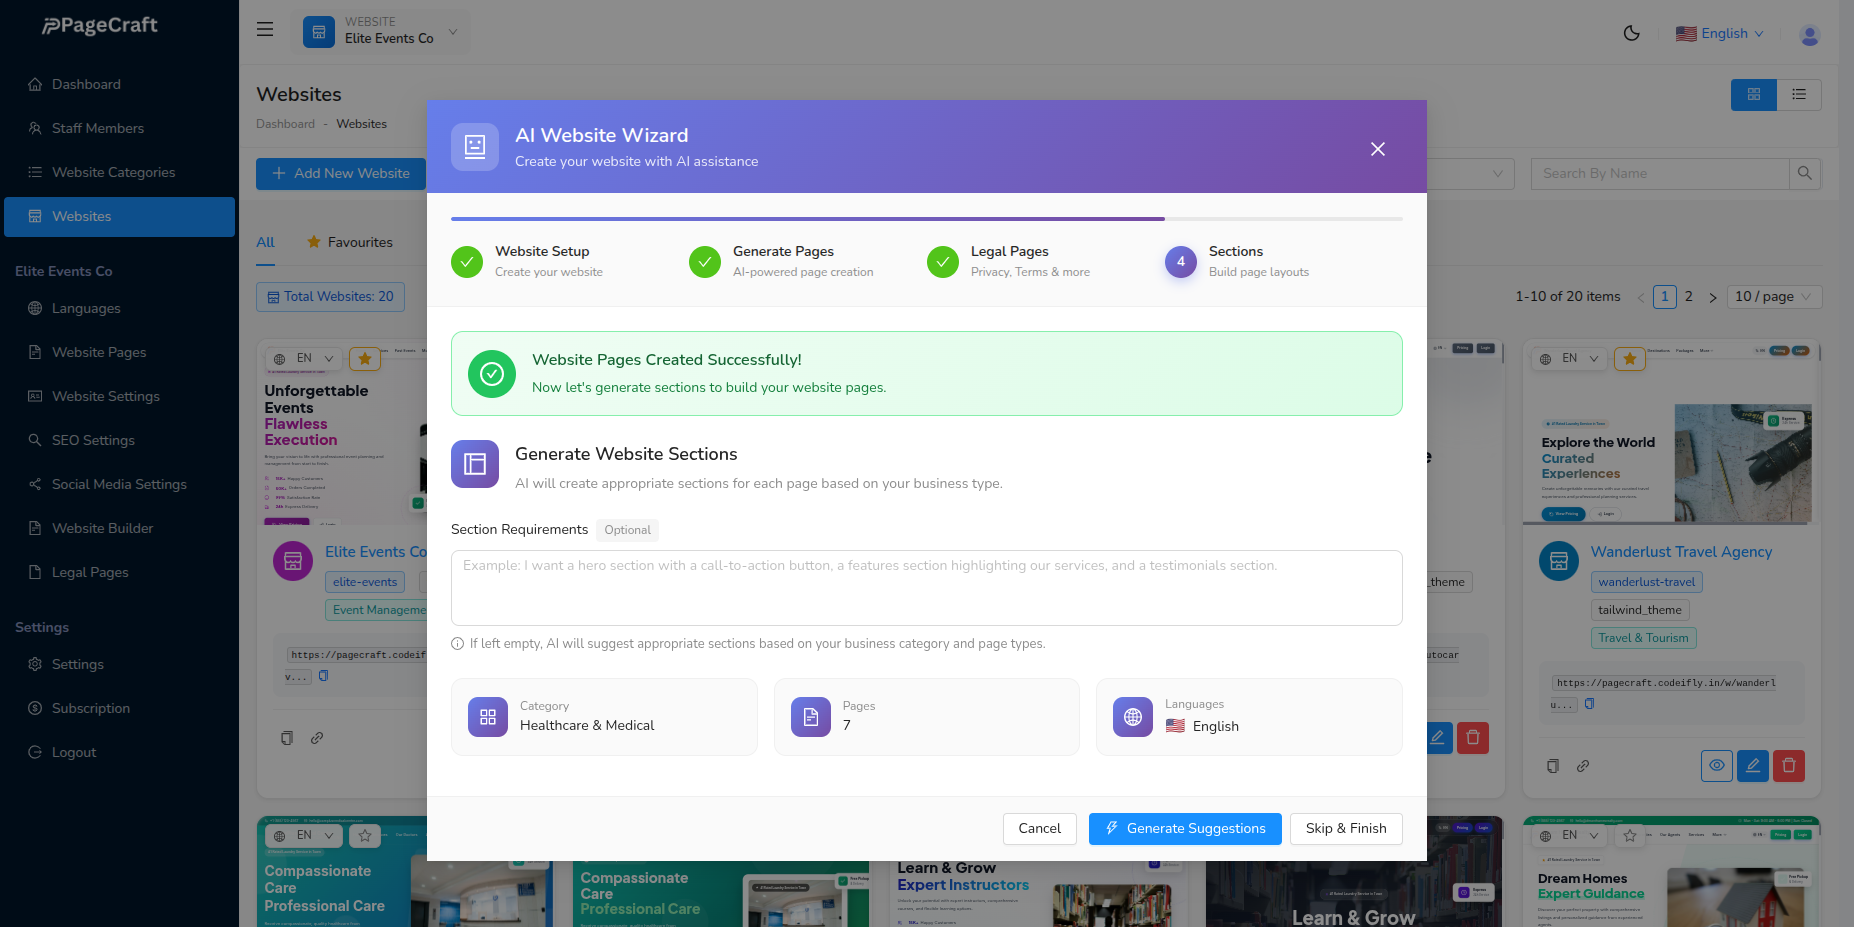This screenshot has width=1854, height=927.
Task: Click the edit pencil on Wanderlust Travel Agency
Action: pyautogui.click(x=1752, y=765)
